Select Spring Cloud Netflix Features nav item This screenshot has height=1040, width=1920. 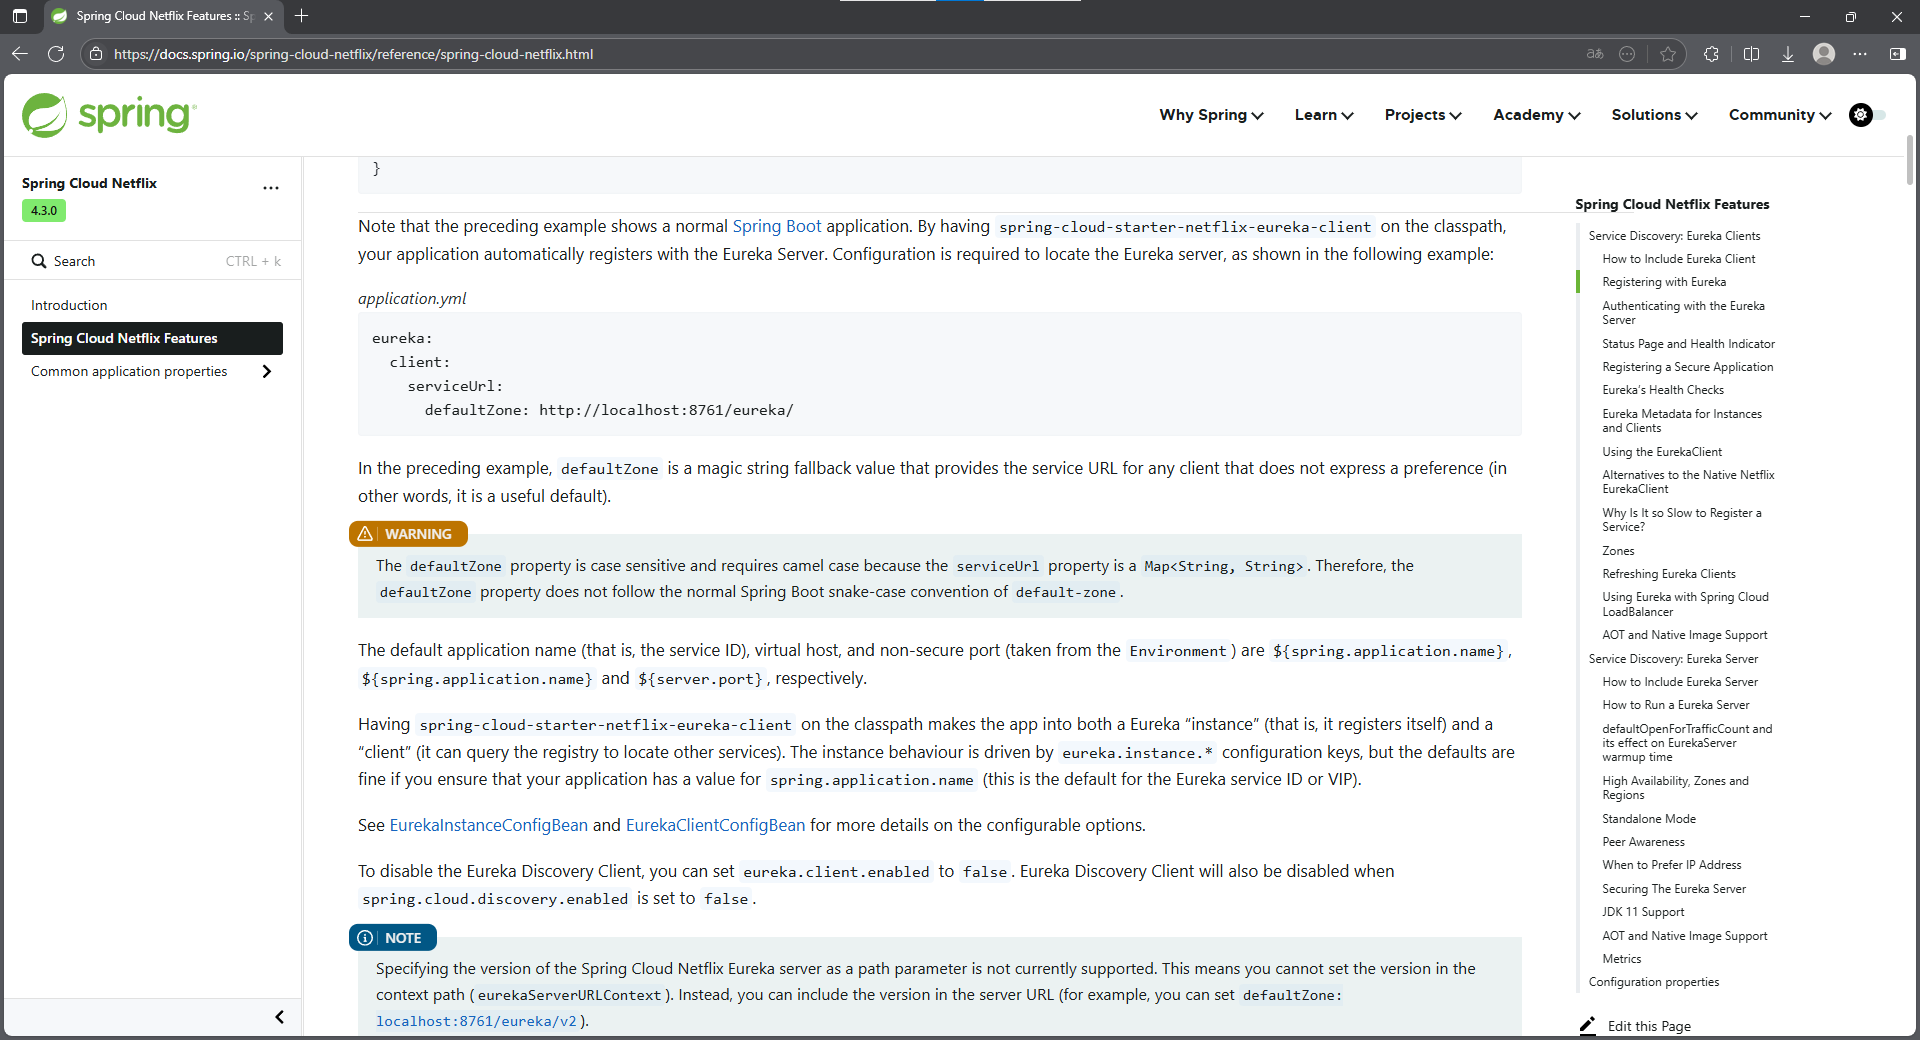click(152, 338)
